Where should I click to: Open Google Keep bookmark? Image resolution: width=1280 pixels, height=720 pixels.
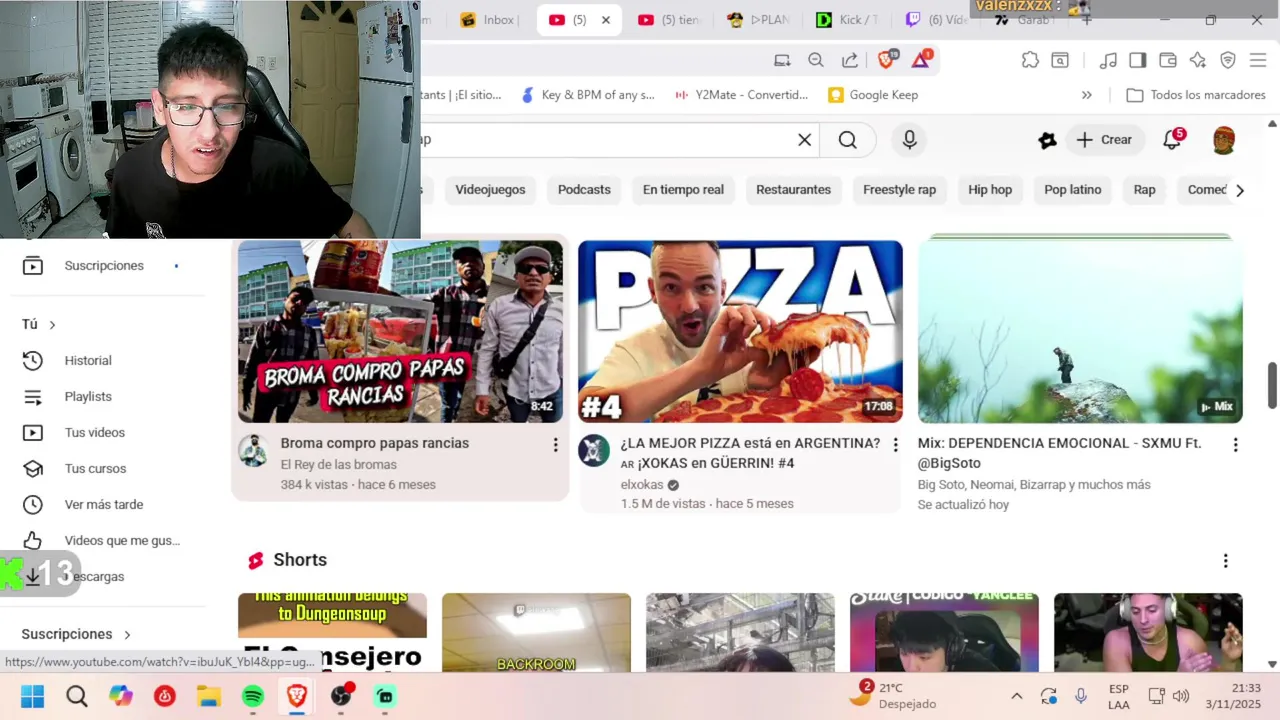click(x=873, y=95)
